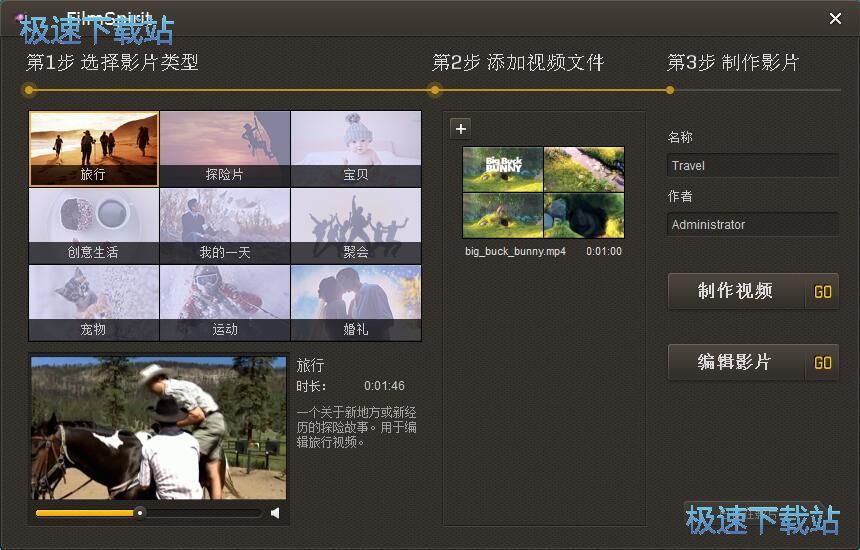Jump to step 1 marker on timeline

[29, 90]
